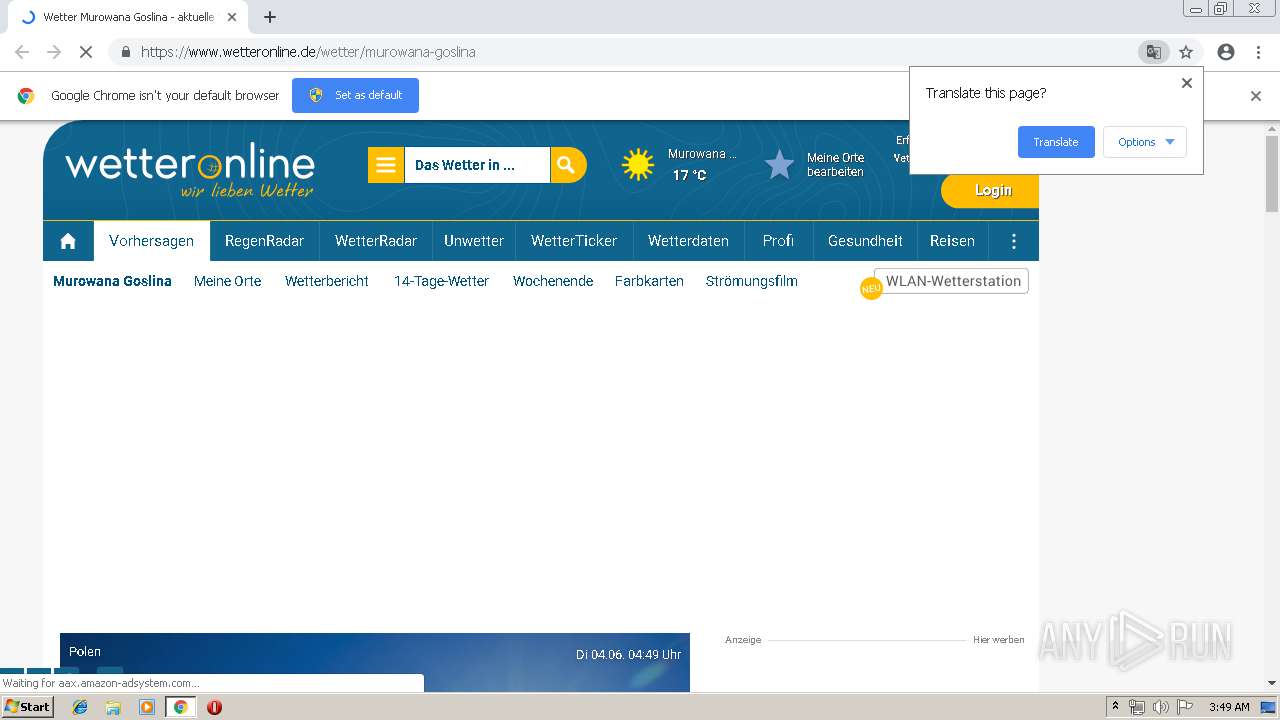Viewport: 1280px width, 720px height.
Task: Open the Windows Start menu
Action: (x=28, y=707)
